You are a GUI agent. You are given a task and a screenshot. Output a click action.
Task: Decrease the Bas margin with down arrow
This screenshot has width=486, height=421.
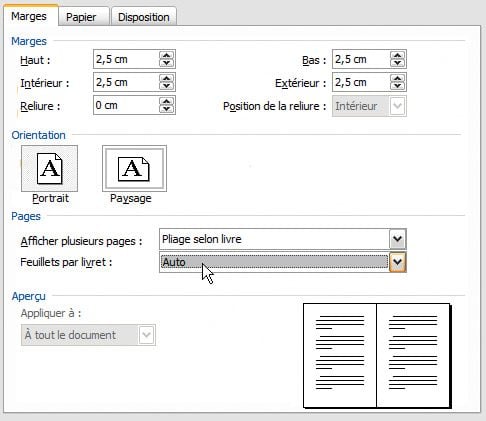click(x=397, y=63)
